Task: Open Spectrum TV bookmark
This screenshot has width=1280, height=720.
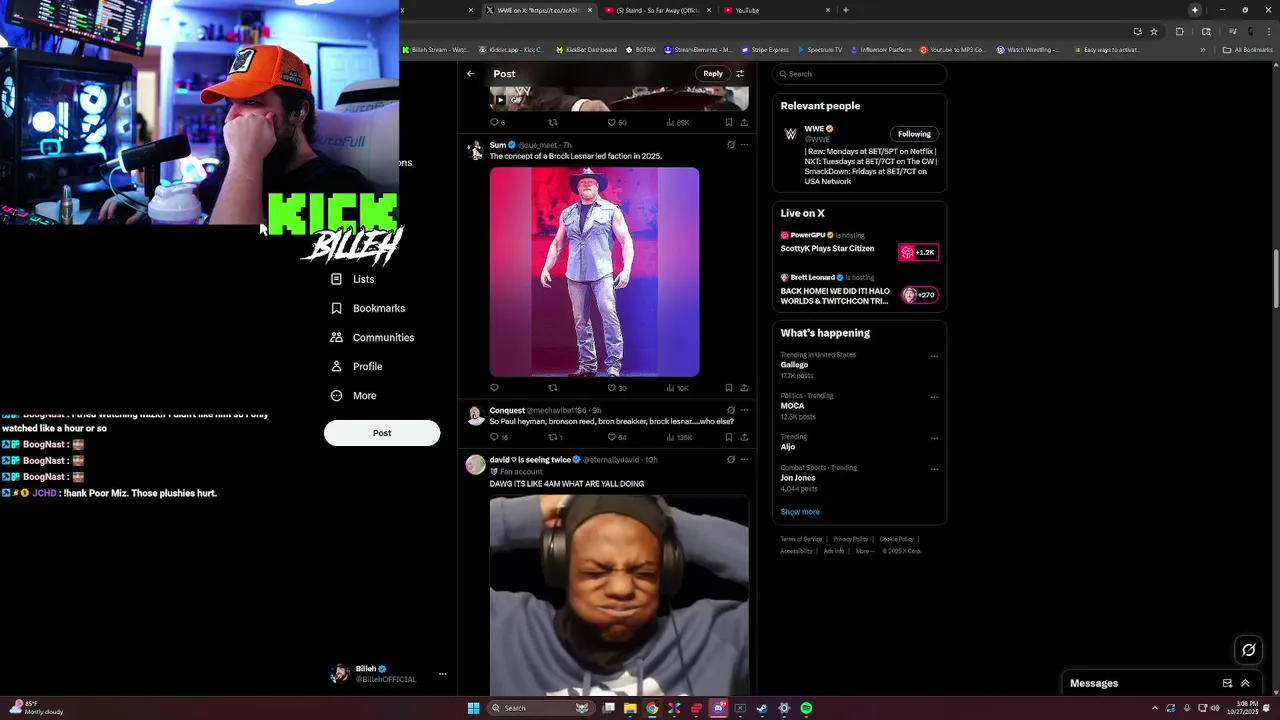Action: [819, 49]
